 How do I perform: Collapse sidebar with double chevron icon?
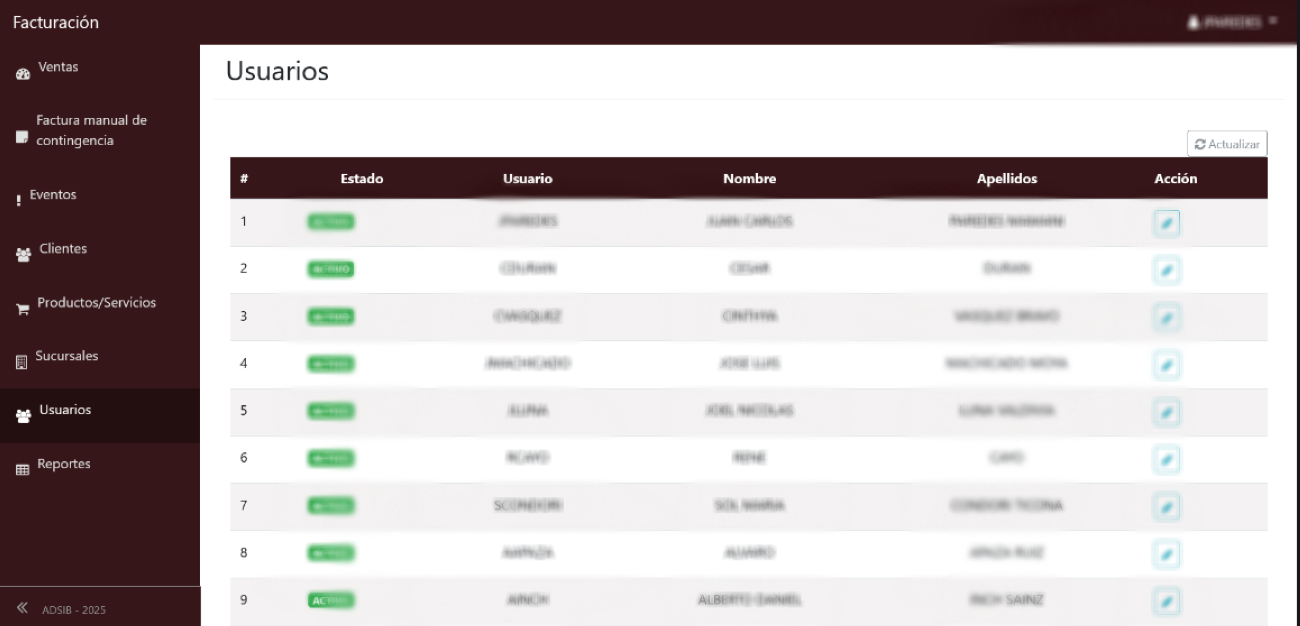pyautogui.click(x=22, y=608)
